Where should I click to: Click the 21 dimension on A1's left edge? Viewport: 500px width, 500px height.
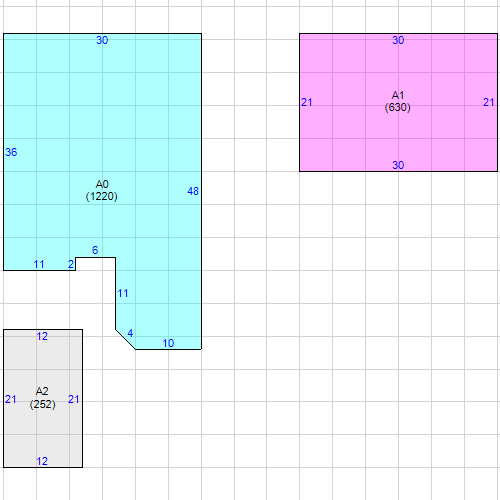tap(307, 102)
